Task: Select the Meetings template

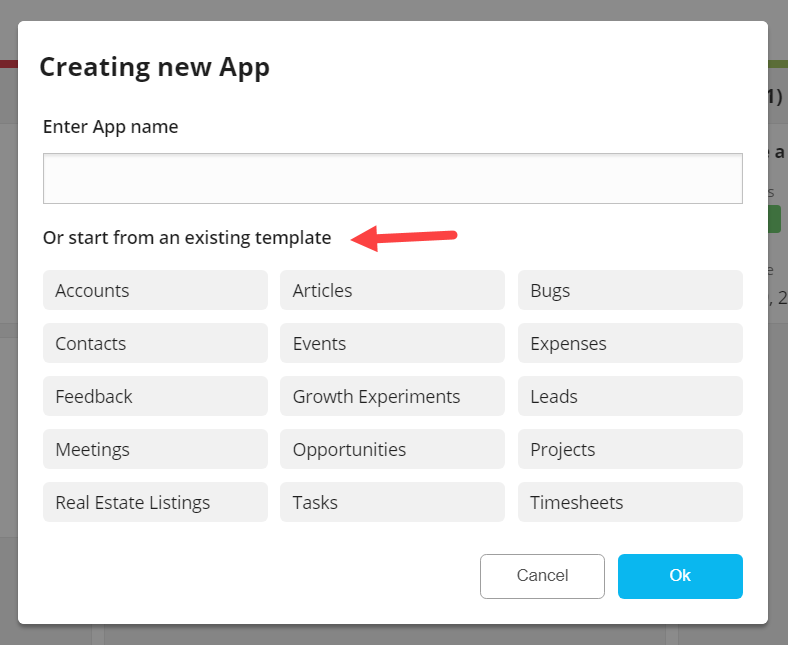Action: tap(155, 450)
